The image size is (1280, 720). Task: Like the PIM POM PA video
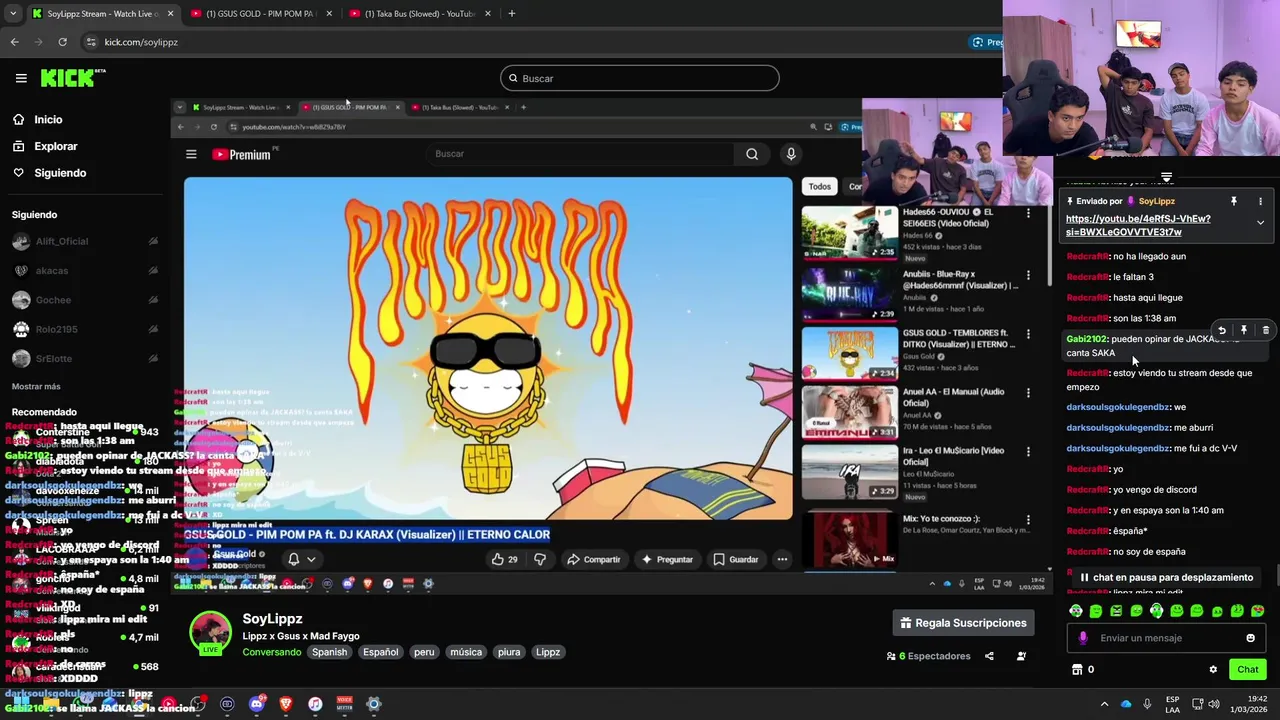tap(504, 559)
